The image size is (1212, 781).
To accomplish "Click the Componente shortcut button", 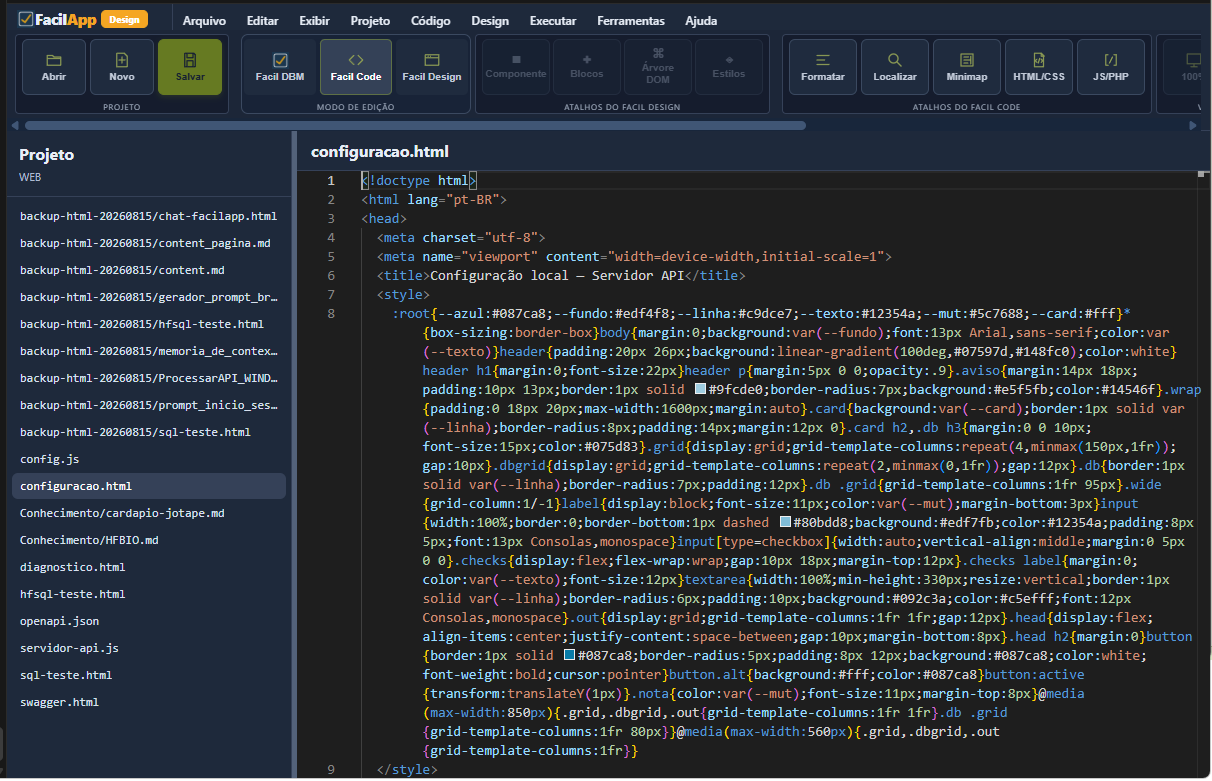I will [516, 67].
